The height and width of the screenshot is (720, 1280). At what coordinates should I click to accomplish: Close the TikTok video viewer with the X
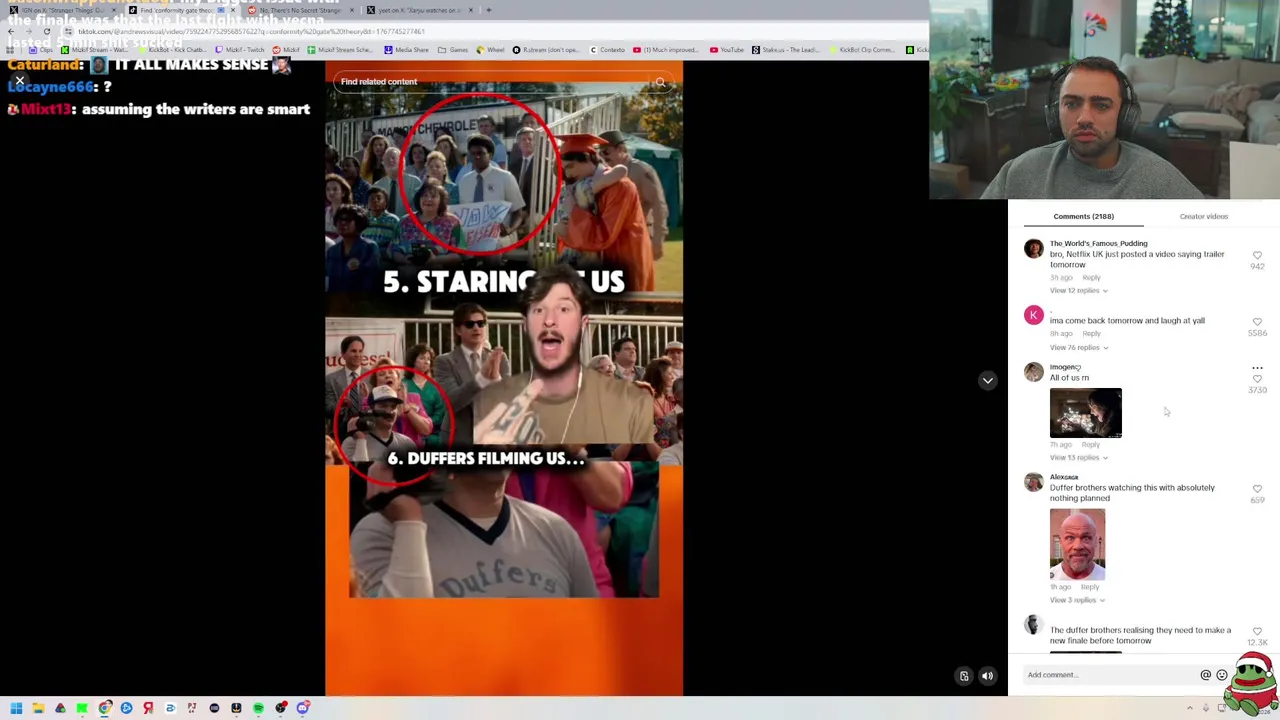(x=19, y=81)
